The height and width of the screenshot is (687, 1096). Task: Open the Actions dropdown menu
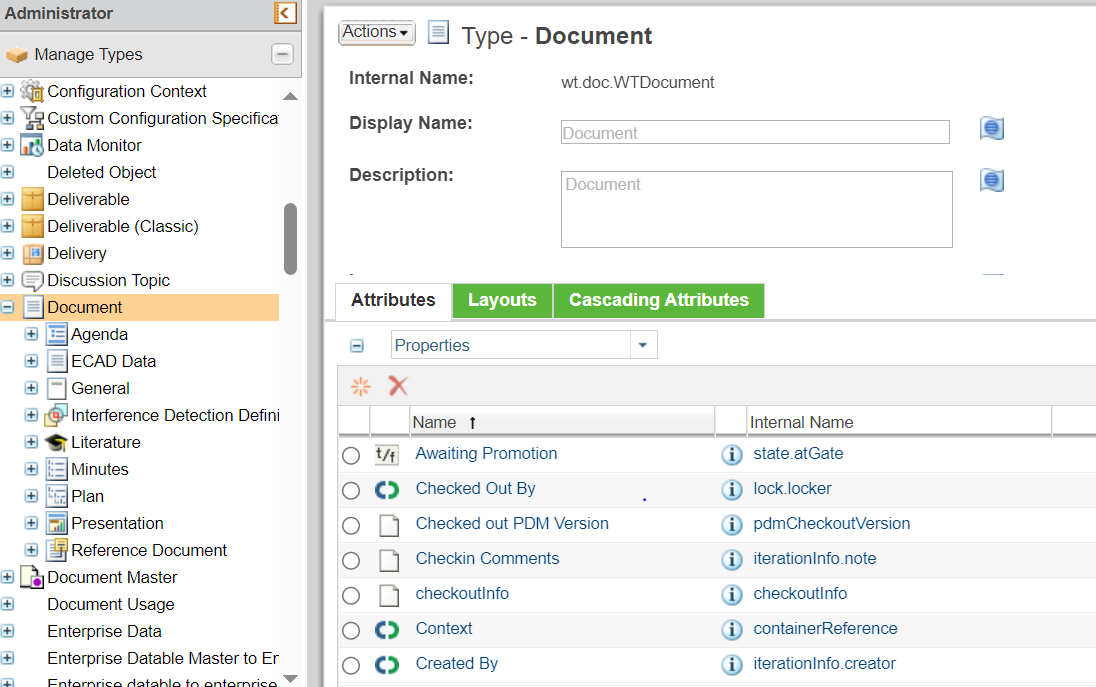point(376,33)
